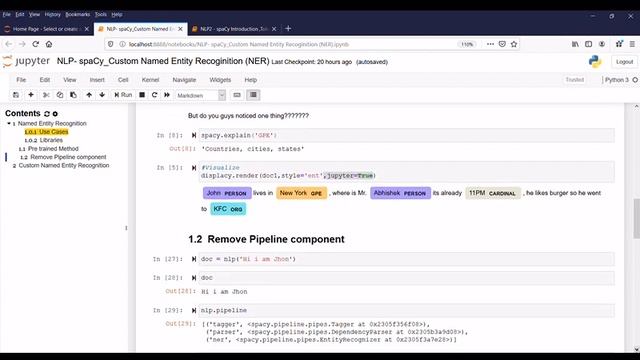The height and width of the screenshot is (360, 640).
Task: Open the Jupyter Edit menu
Action: [x=45, y=80]
